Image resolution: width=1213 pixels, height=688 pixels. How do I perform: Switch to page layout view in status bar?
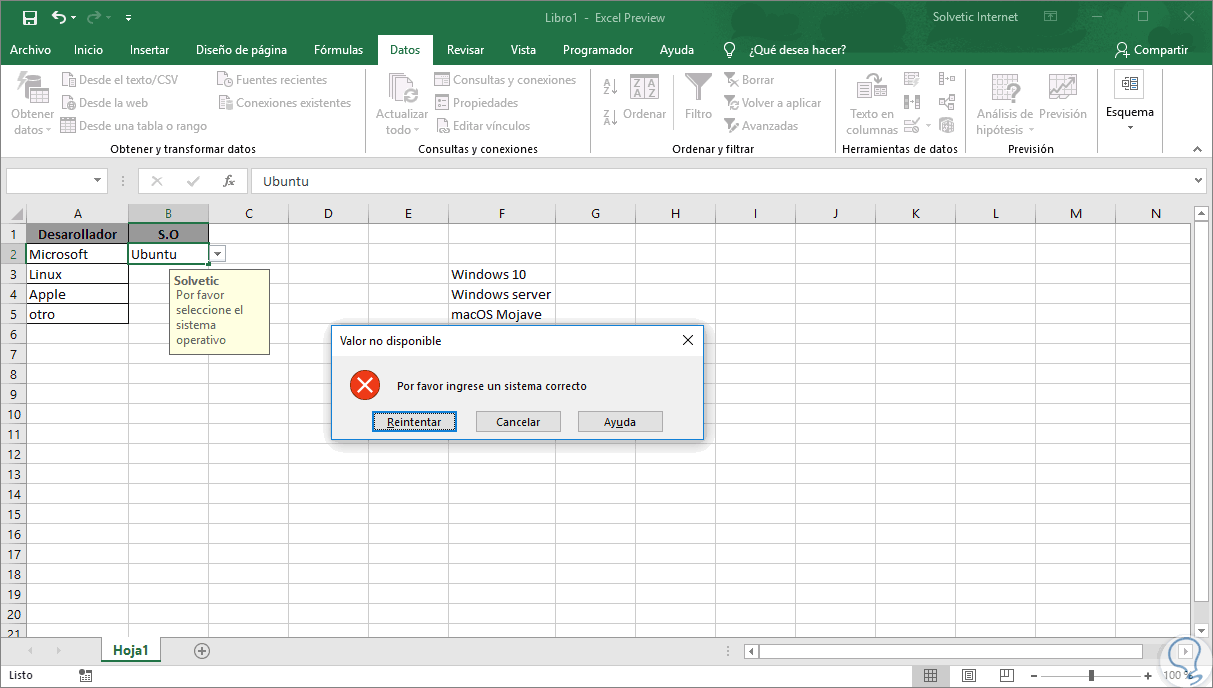(x=968, y=675)
